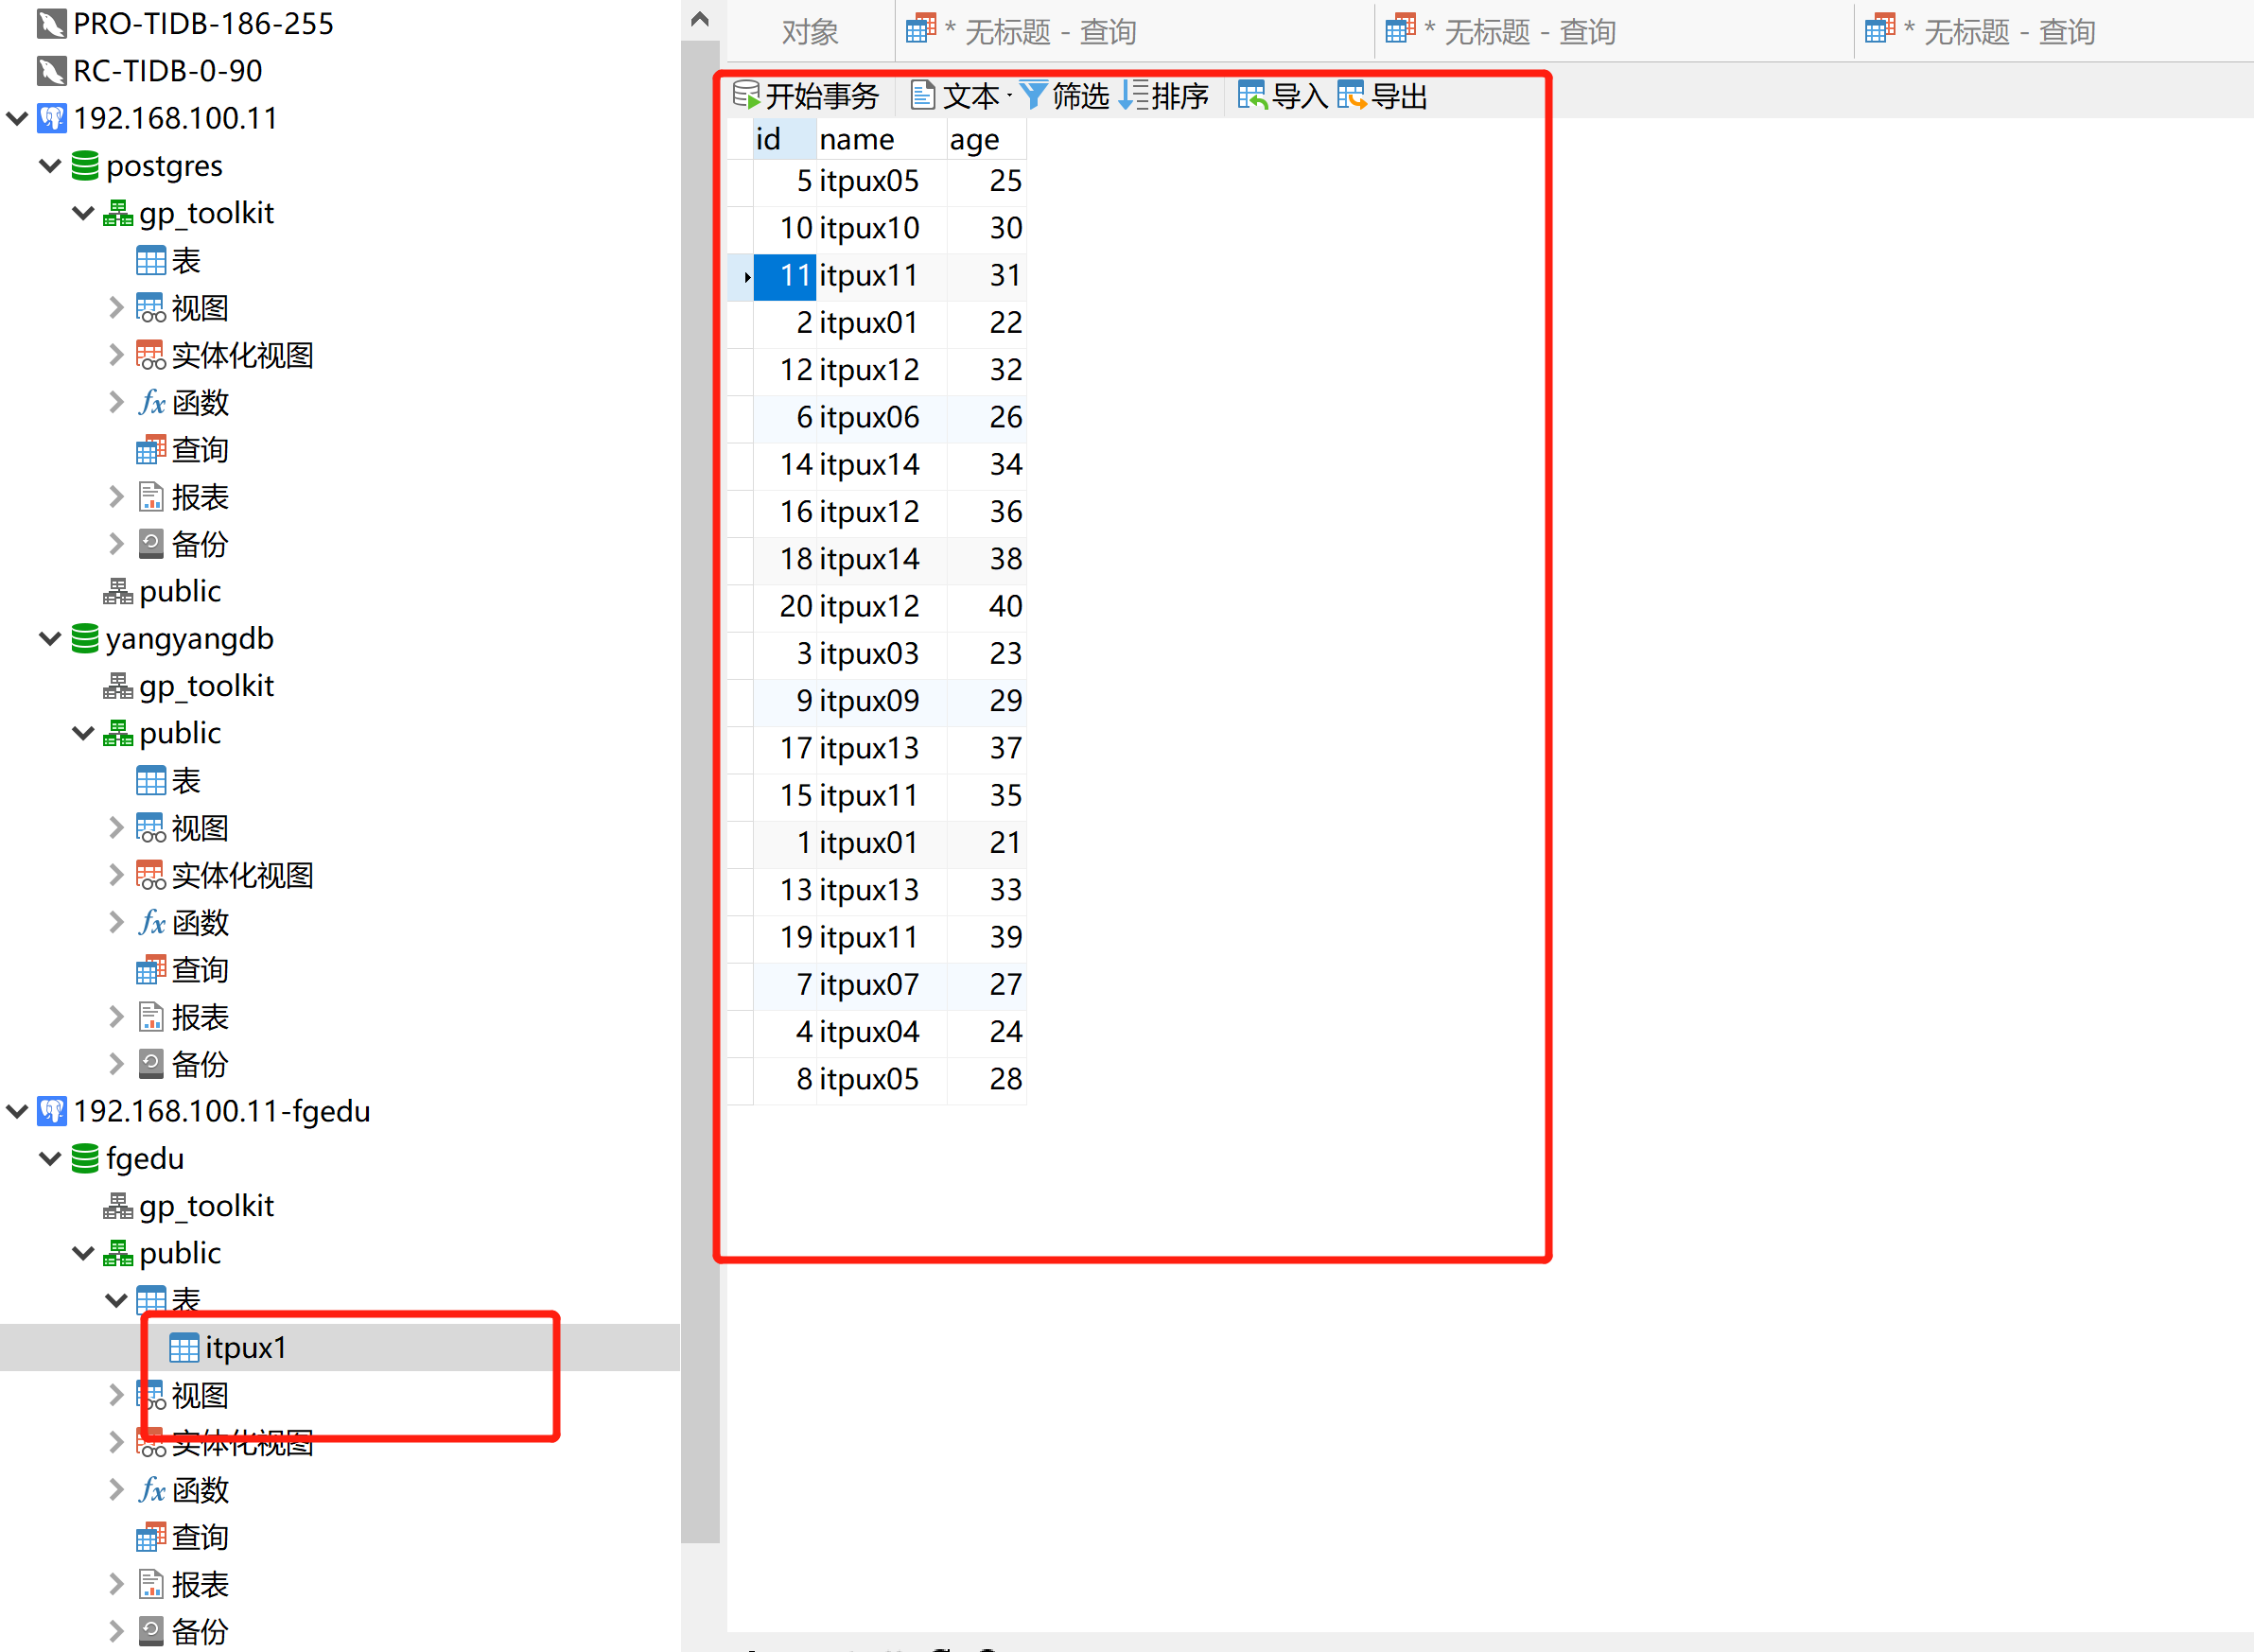This screenshot has height=1652, width=2254.
Task: Select name cell itpux06
Action: (881, 417)
